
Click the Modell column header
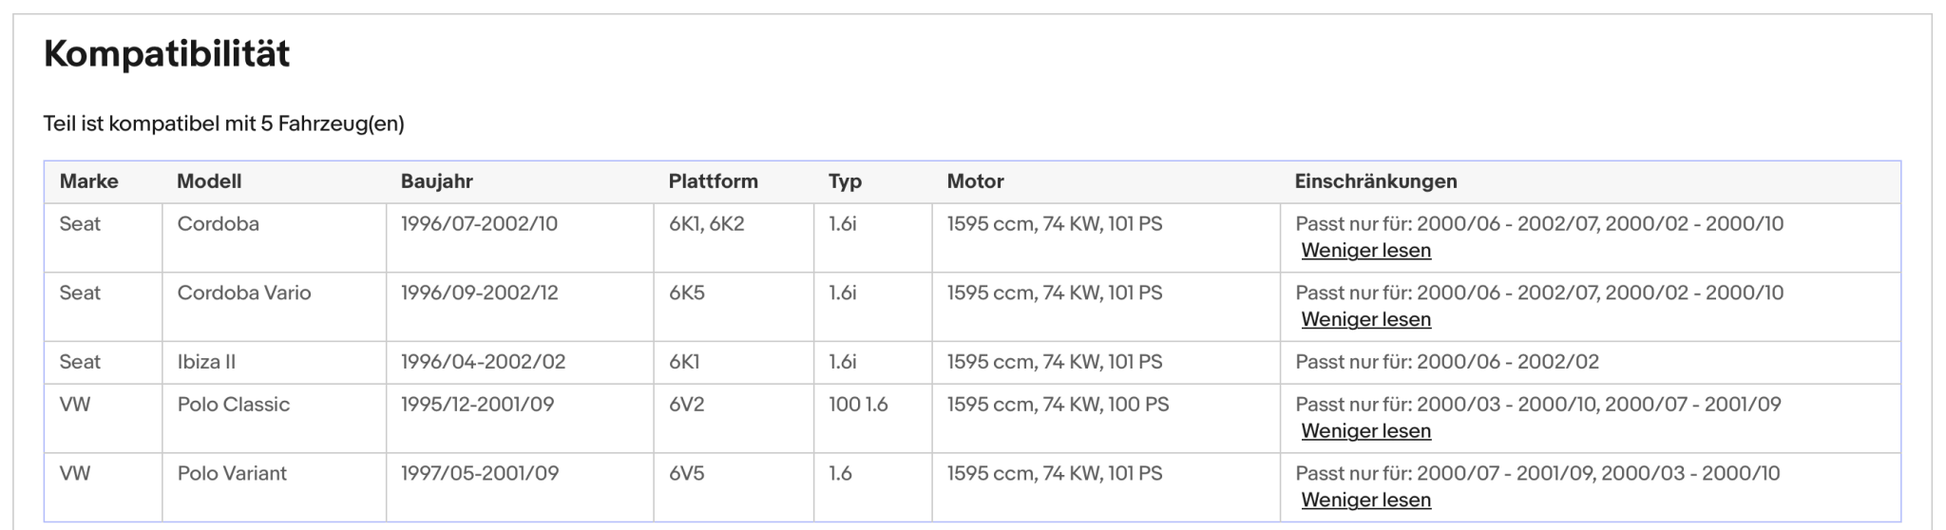tap(209, 182)
